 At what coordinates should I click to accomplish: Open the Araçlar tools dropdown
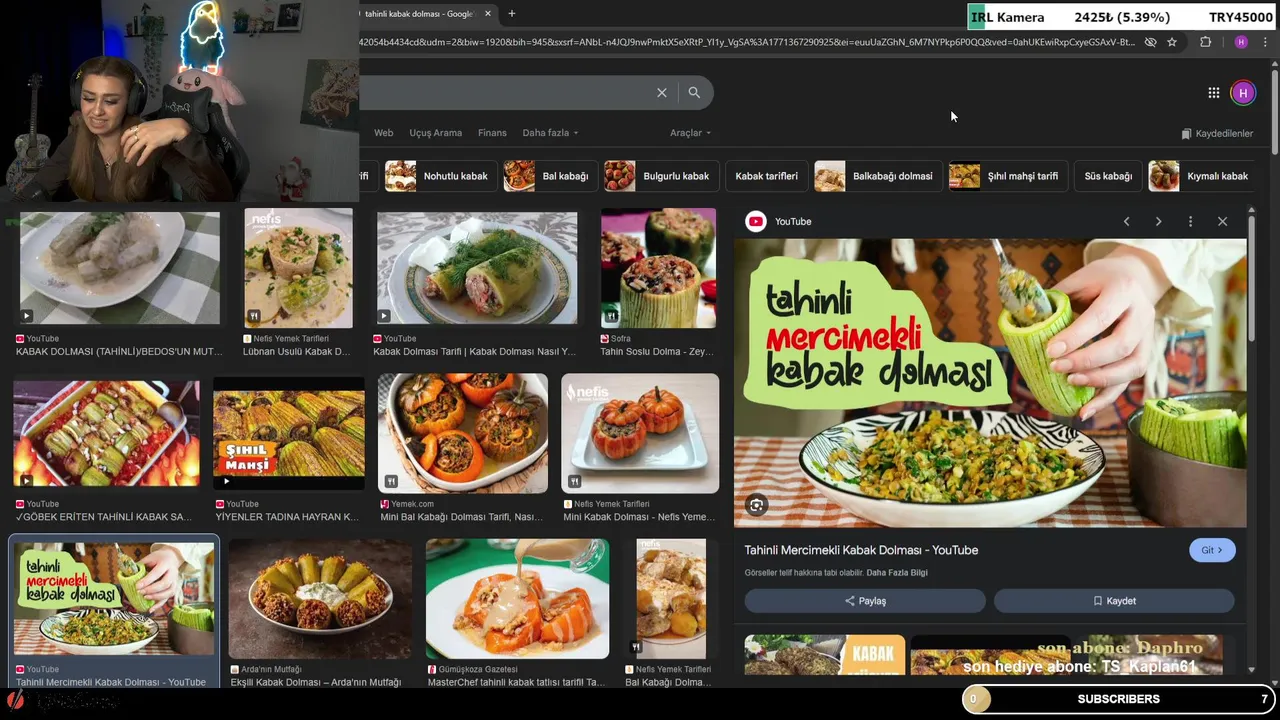[x=690, y=132]
